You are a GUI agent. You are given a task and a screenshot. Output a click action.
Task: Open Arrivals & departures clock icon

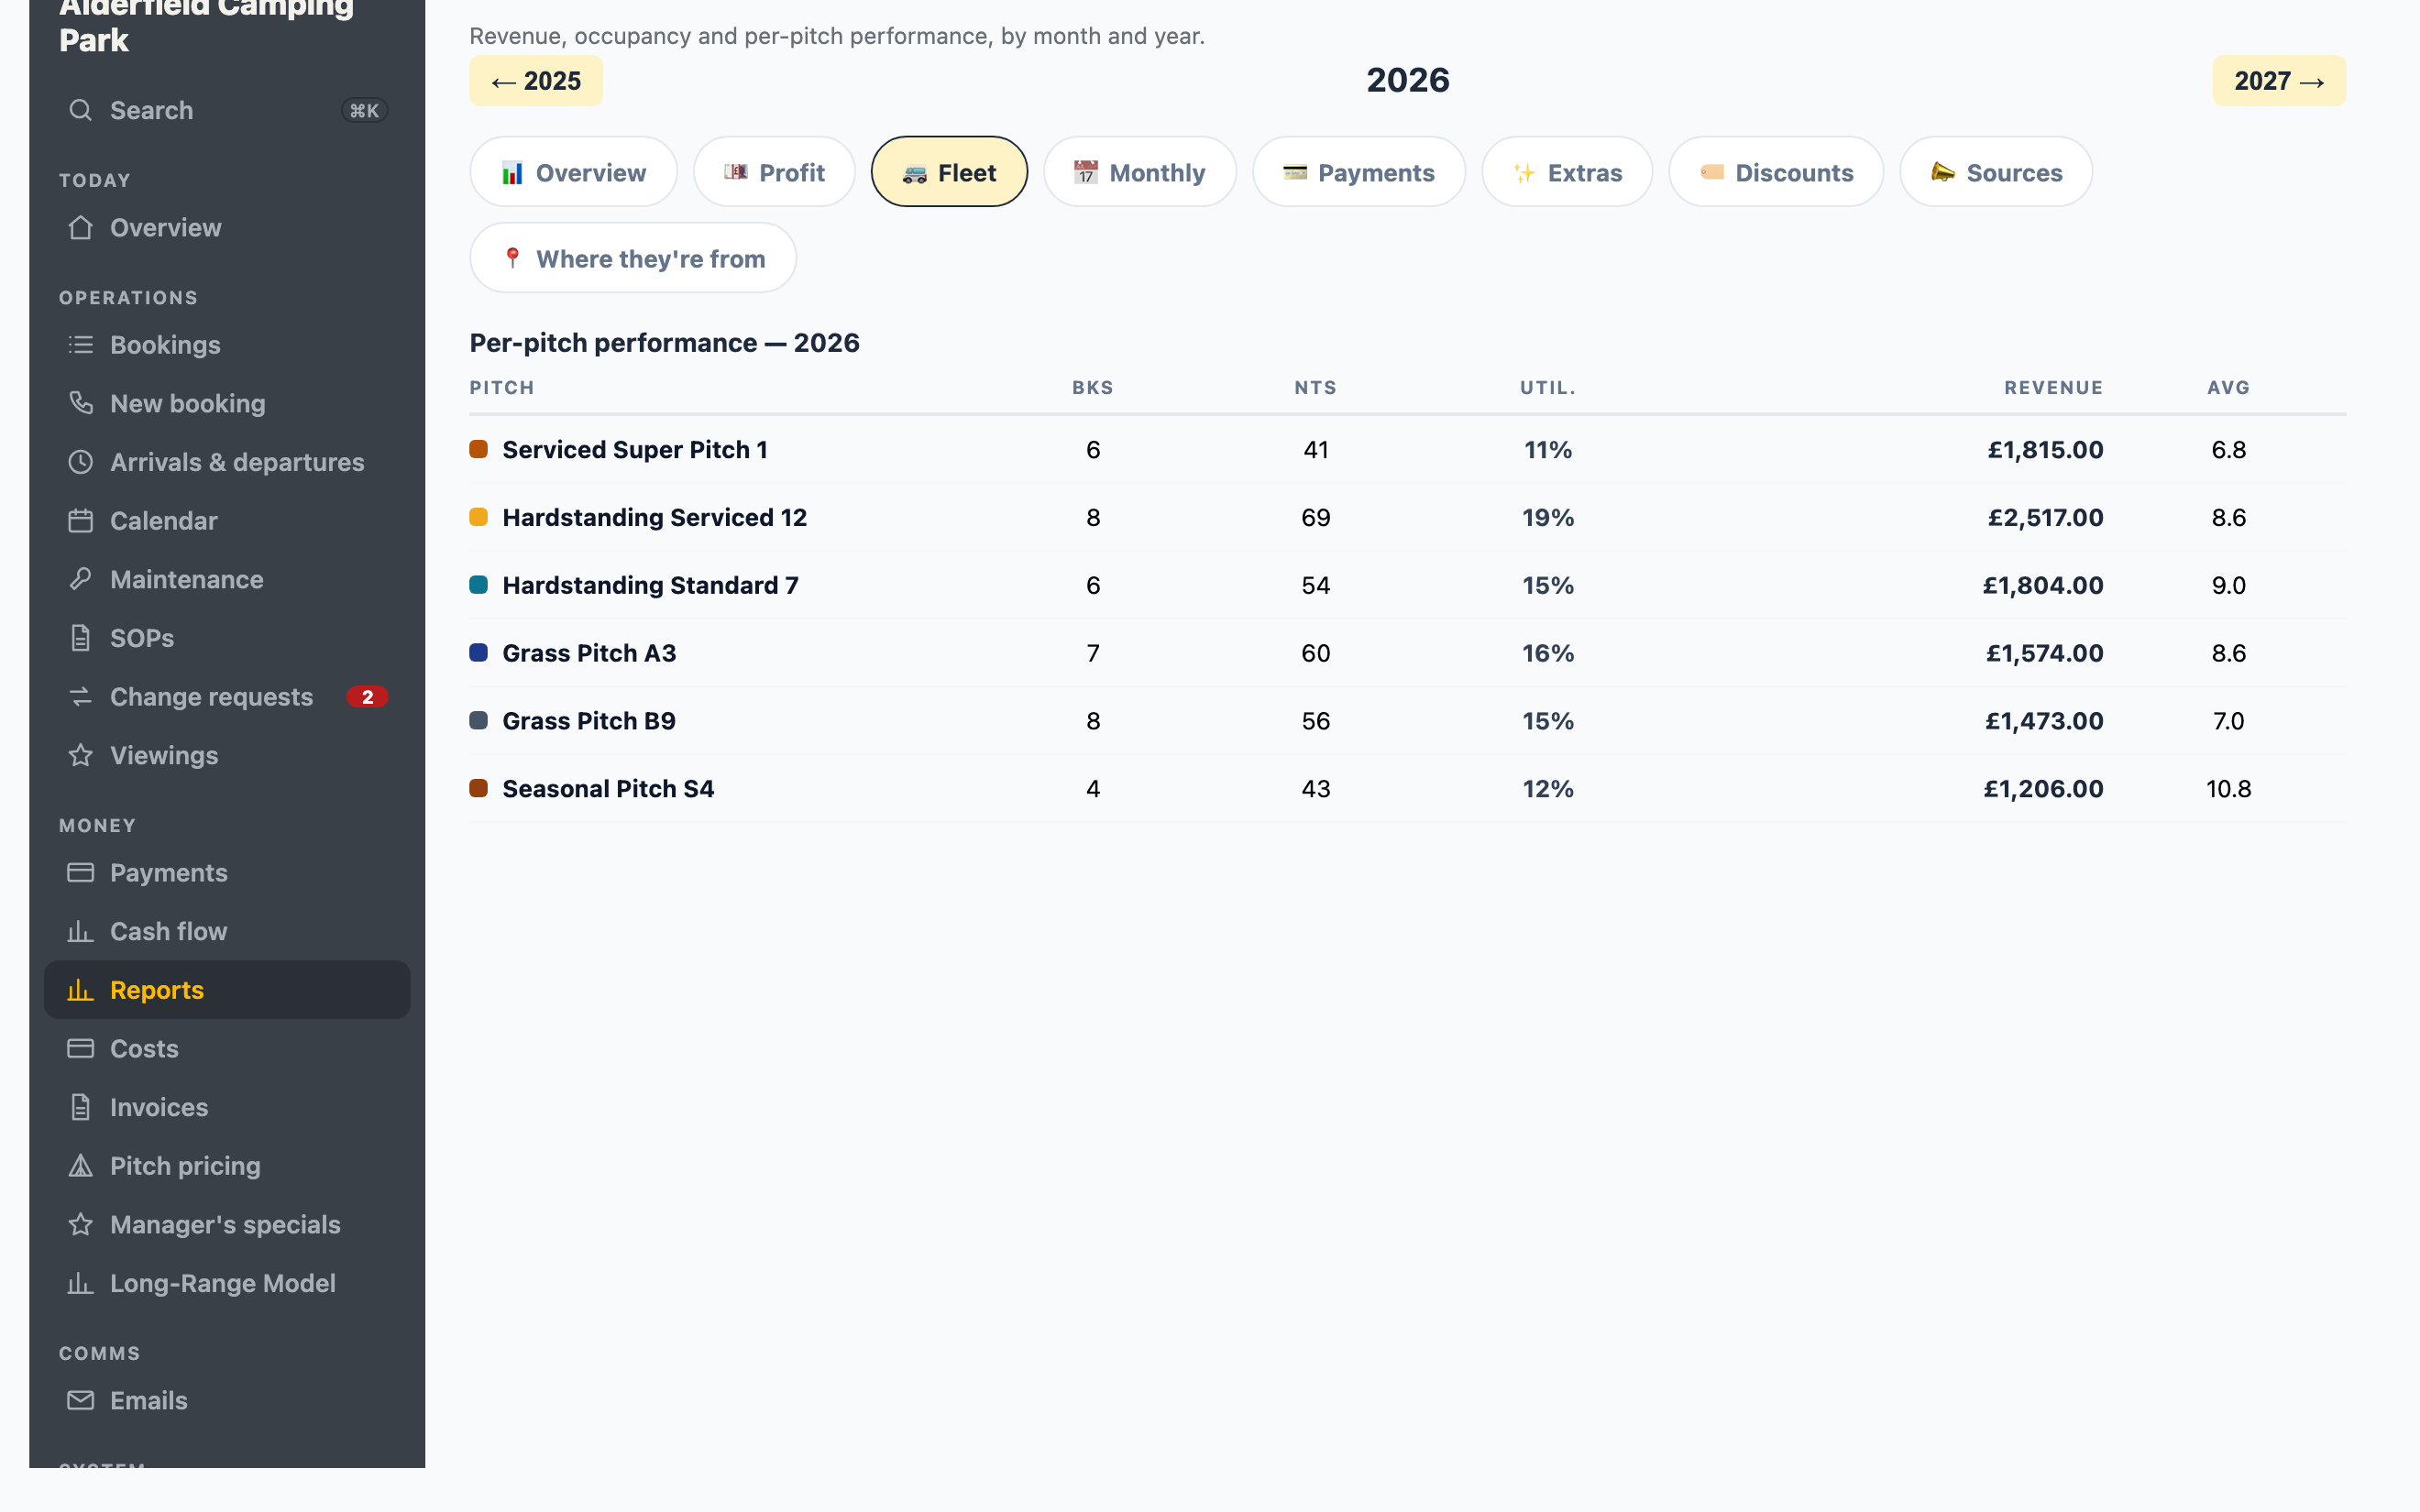click(x=80, y=462)
